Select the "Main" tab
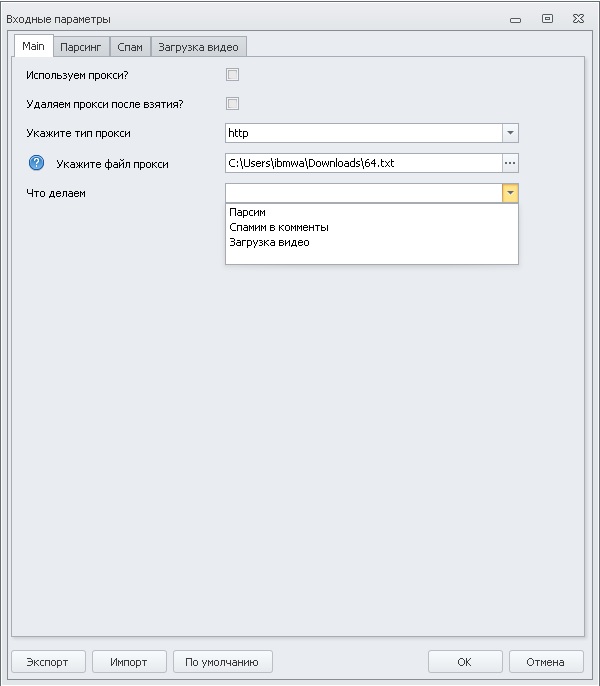The image size is (600, 686). [33, 47]
